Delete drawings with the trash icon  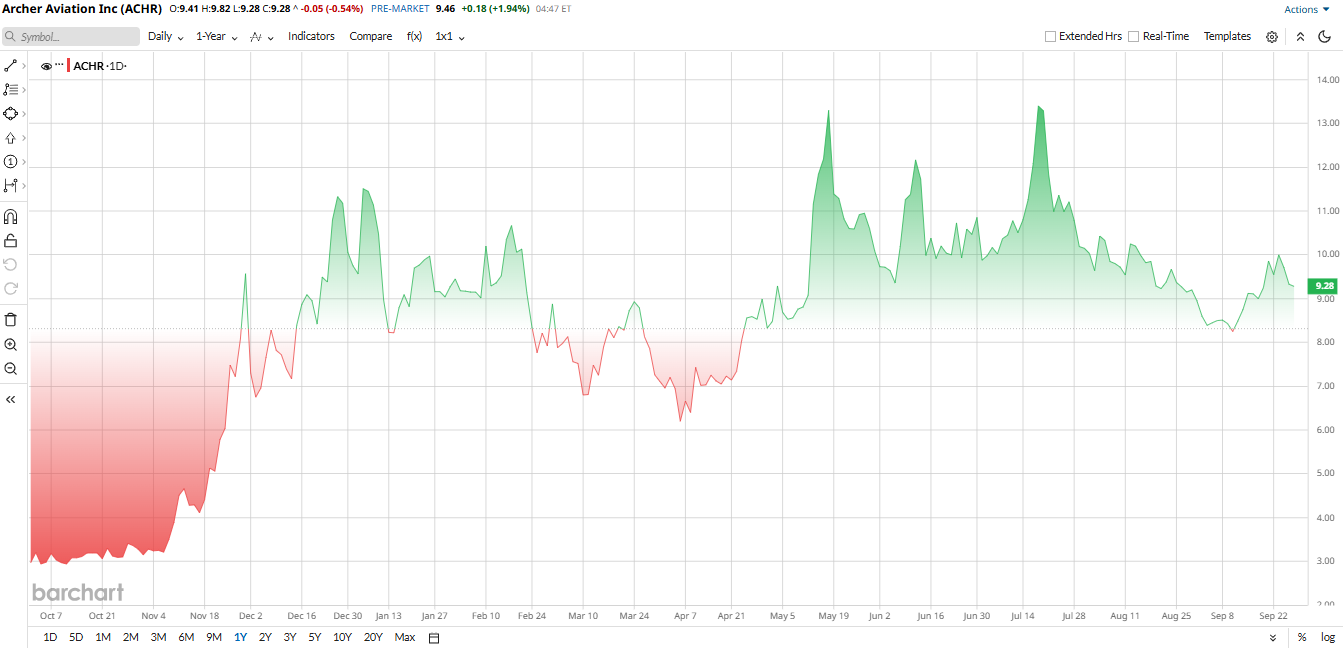pos(11,320)
